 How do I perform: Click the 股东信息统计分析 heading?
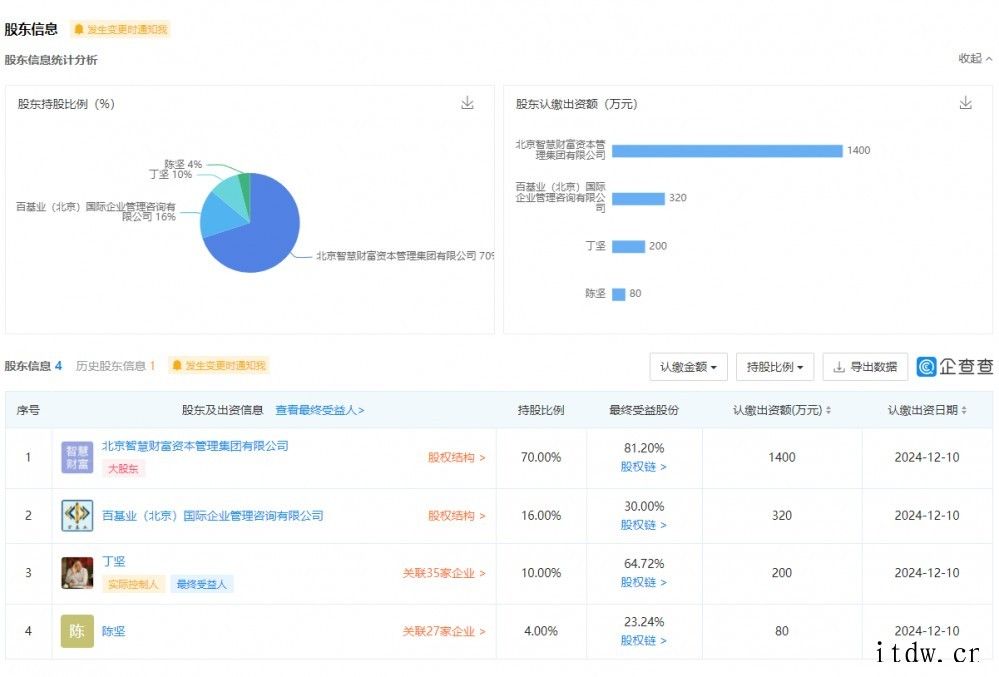pos(51,60)
